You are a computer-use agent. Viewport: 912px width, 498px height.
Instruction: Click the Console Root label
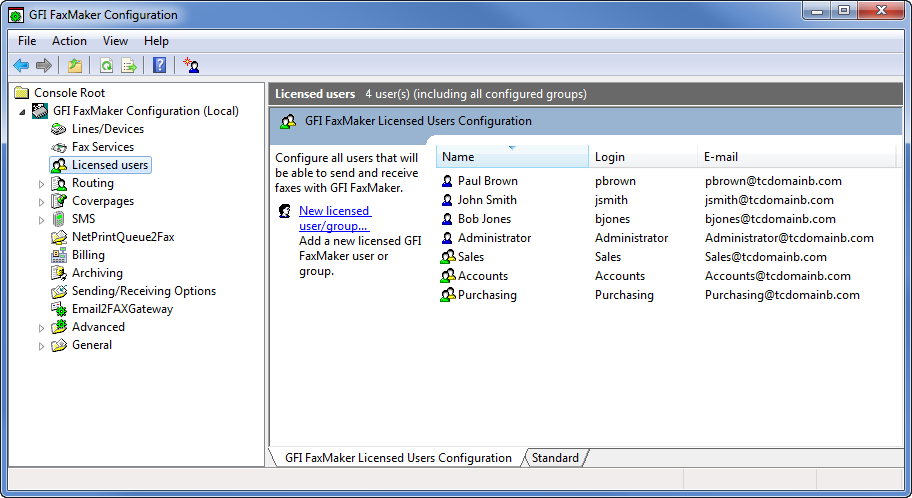(x=69, y=93)
